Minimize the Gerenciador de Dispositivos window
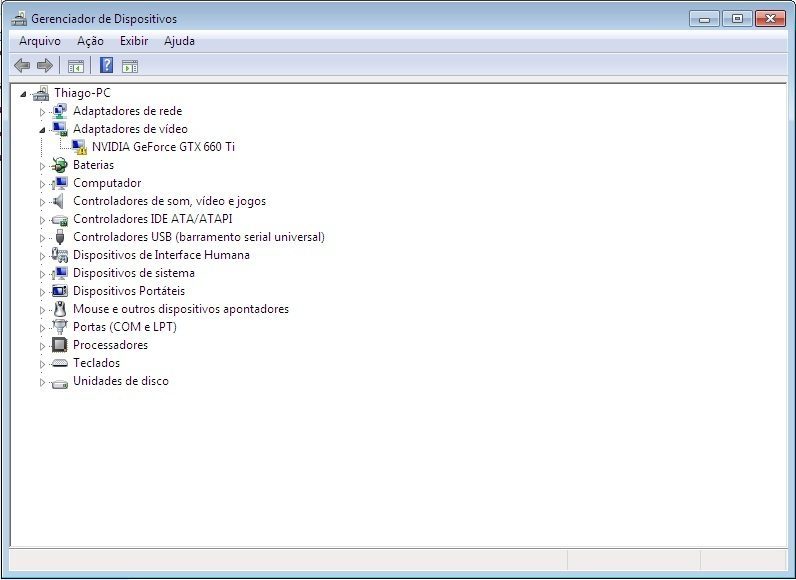The image size is (796, 580). point(704,19)
